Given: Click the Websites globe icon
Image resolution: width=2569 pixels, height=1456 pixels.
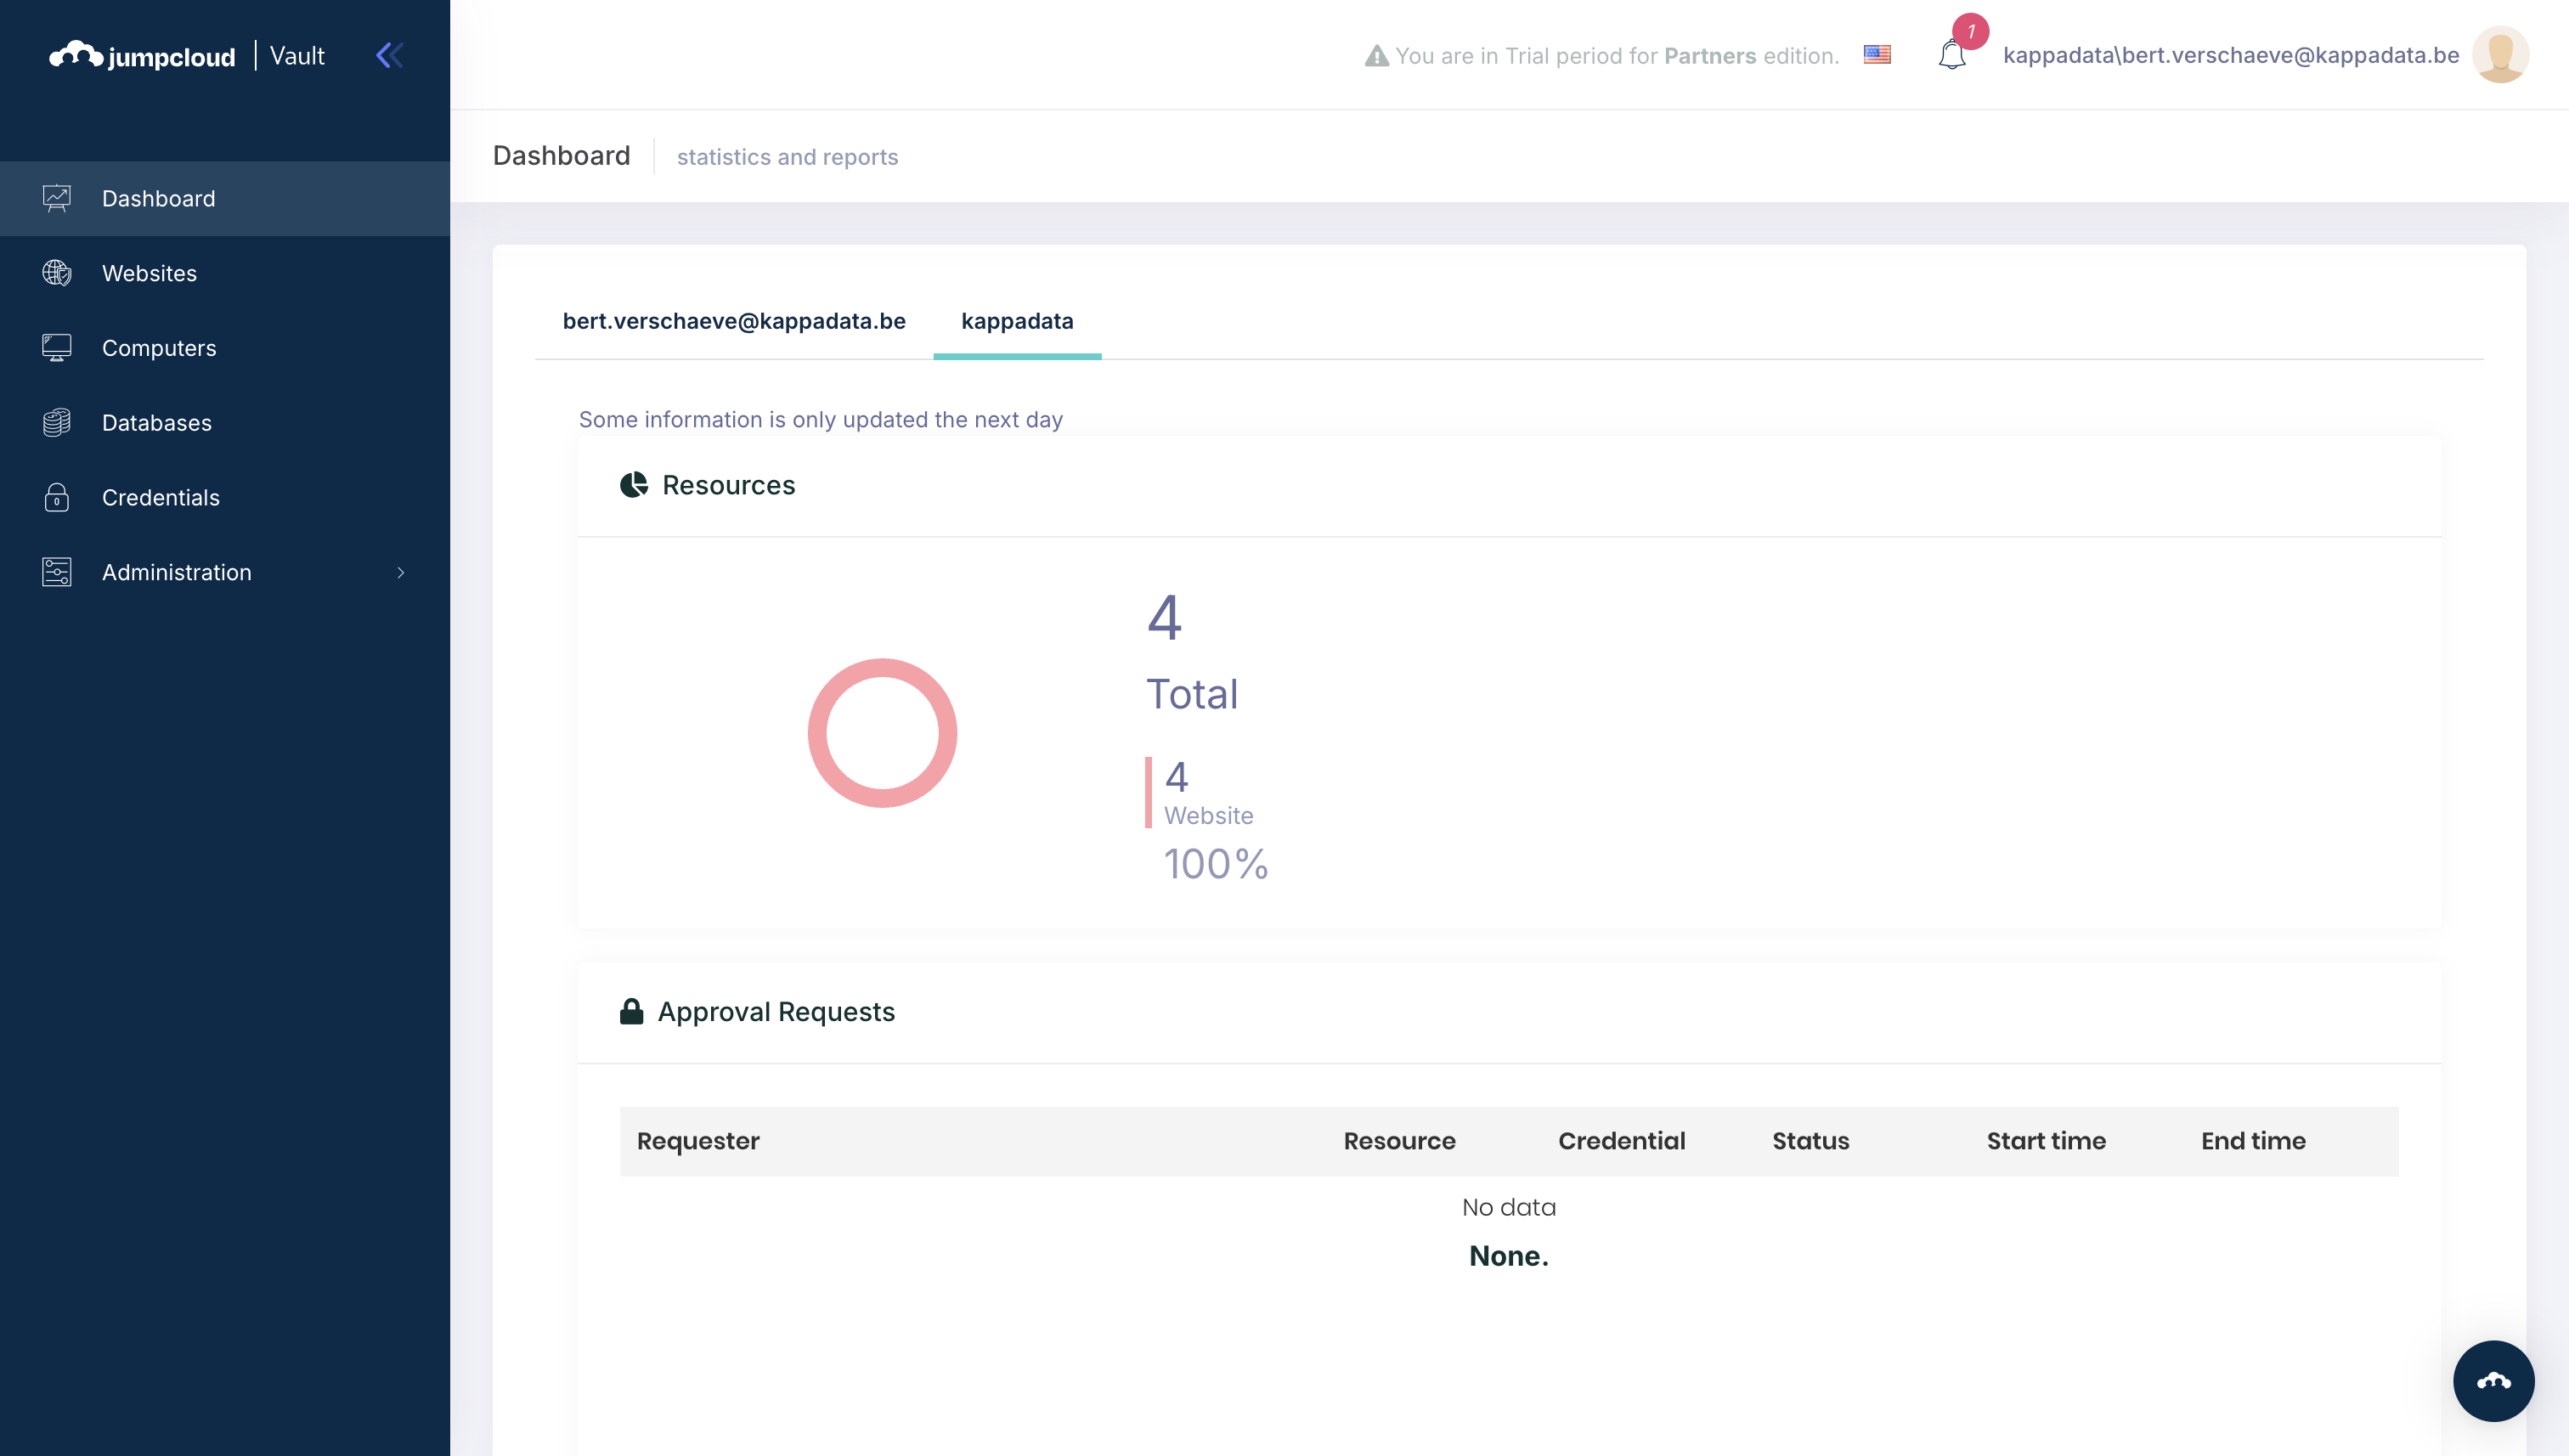Looking at the screenshot, I should (x=57, y=273).
